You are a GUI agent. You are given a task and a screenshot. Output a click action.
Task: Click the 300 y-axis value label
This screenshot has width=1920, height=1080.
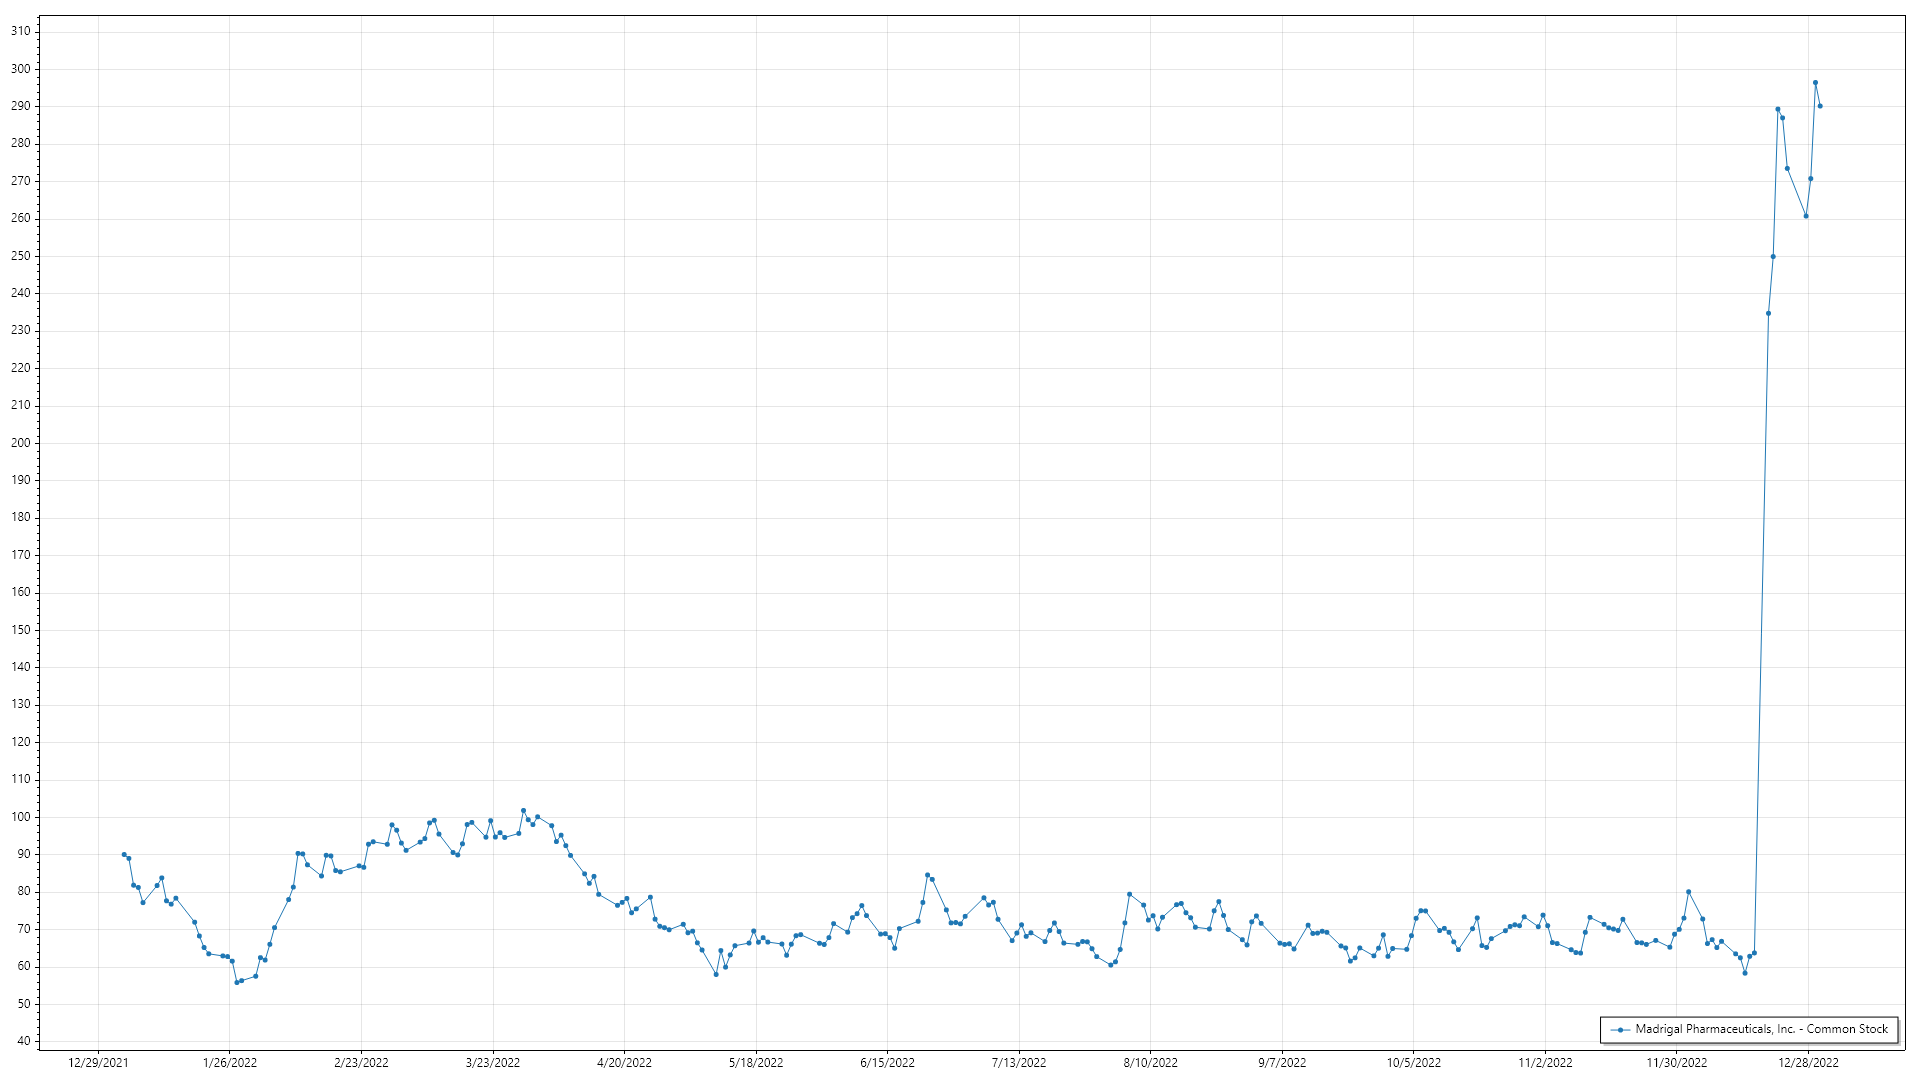coord(20,69)
